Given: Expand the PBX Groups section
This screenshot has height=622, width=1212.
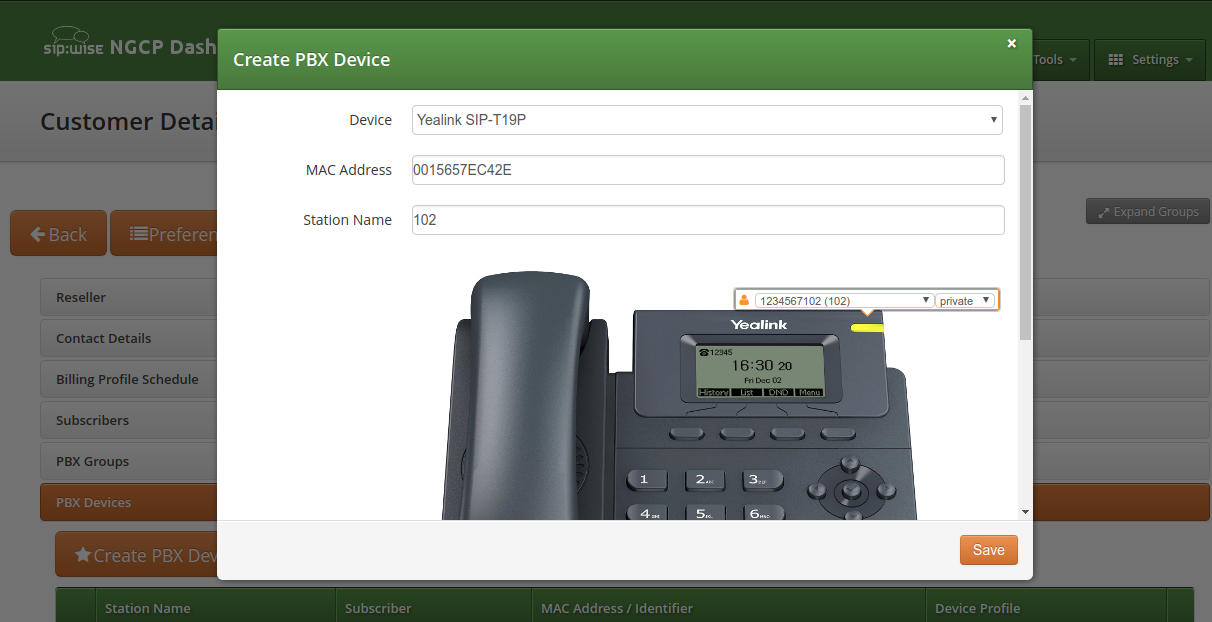Looking at the screenshot, I should click(129, 461).
